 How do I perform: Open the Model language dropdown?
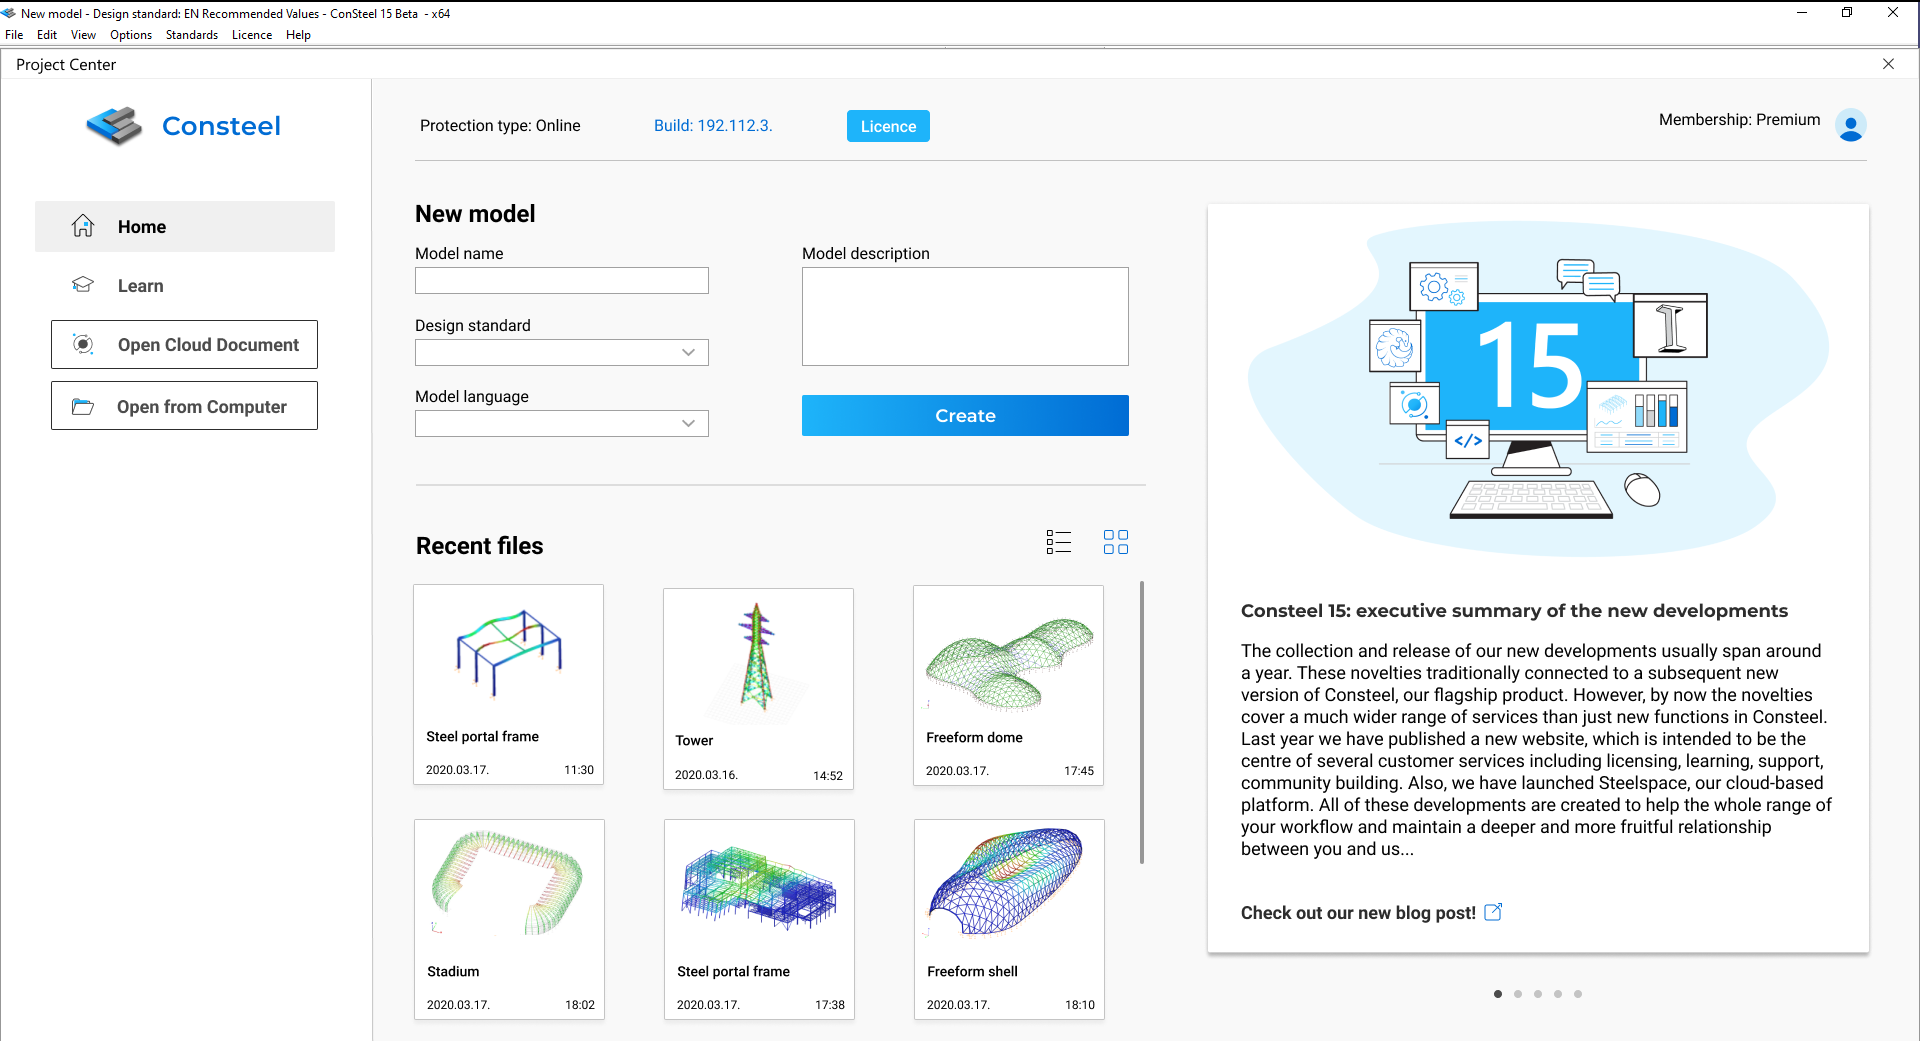coord(562,423)
